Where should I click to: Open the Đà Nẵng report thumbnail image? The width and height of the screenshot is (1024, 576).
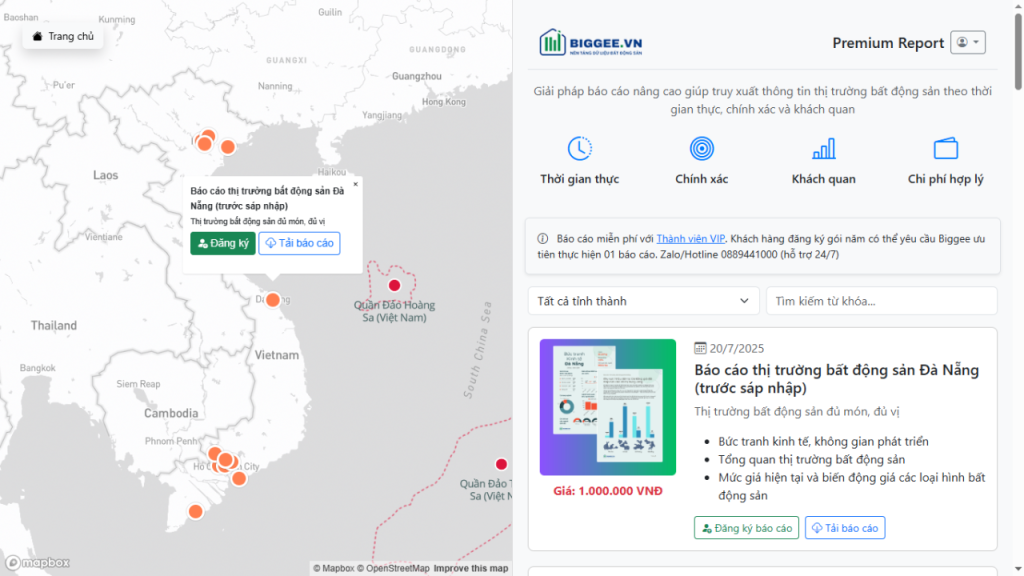coord(607,407)
